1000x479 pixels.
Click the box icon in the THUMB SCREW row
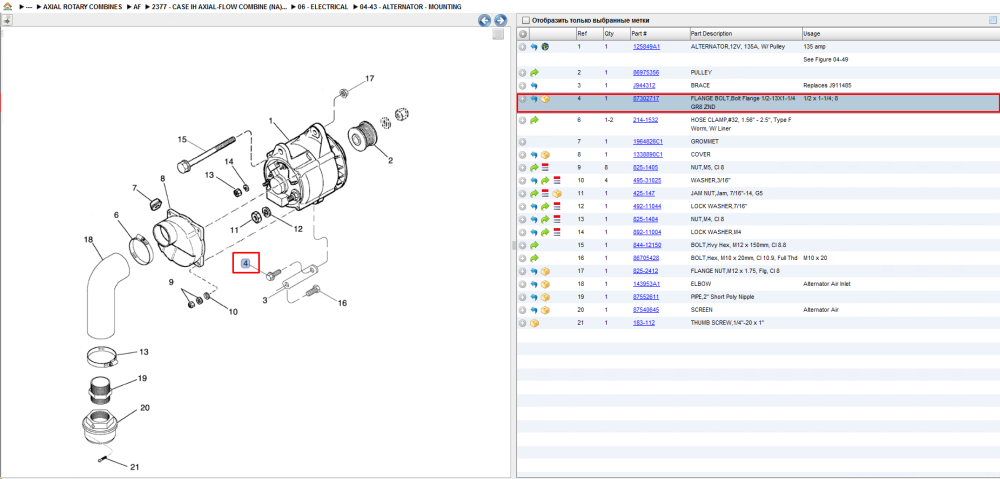click(534, 323)
